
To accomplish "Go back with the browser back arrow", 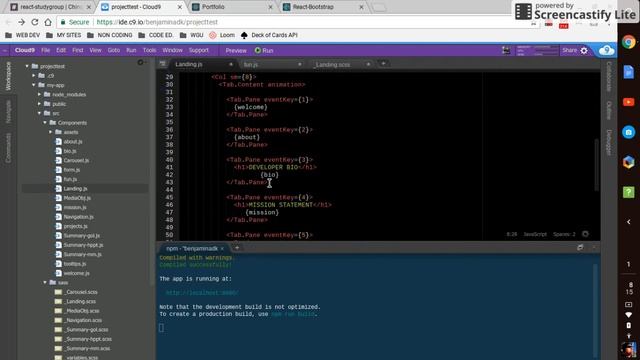I will (8, 22).
